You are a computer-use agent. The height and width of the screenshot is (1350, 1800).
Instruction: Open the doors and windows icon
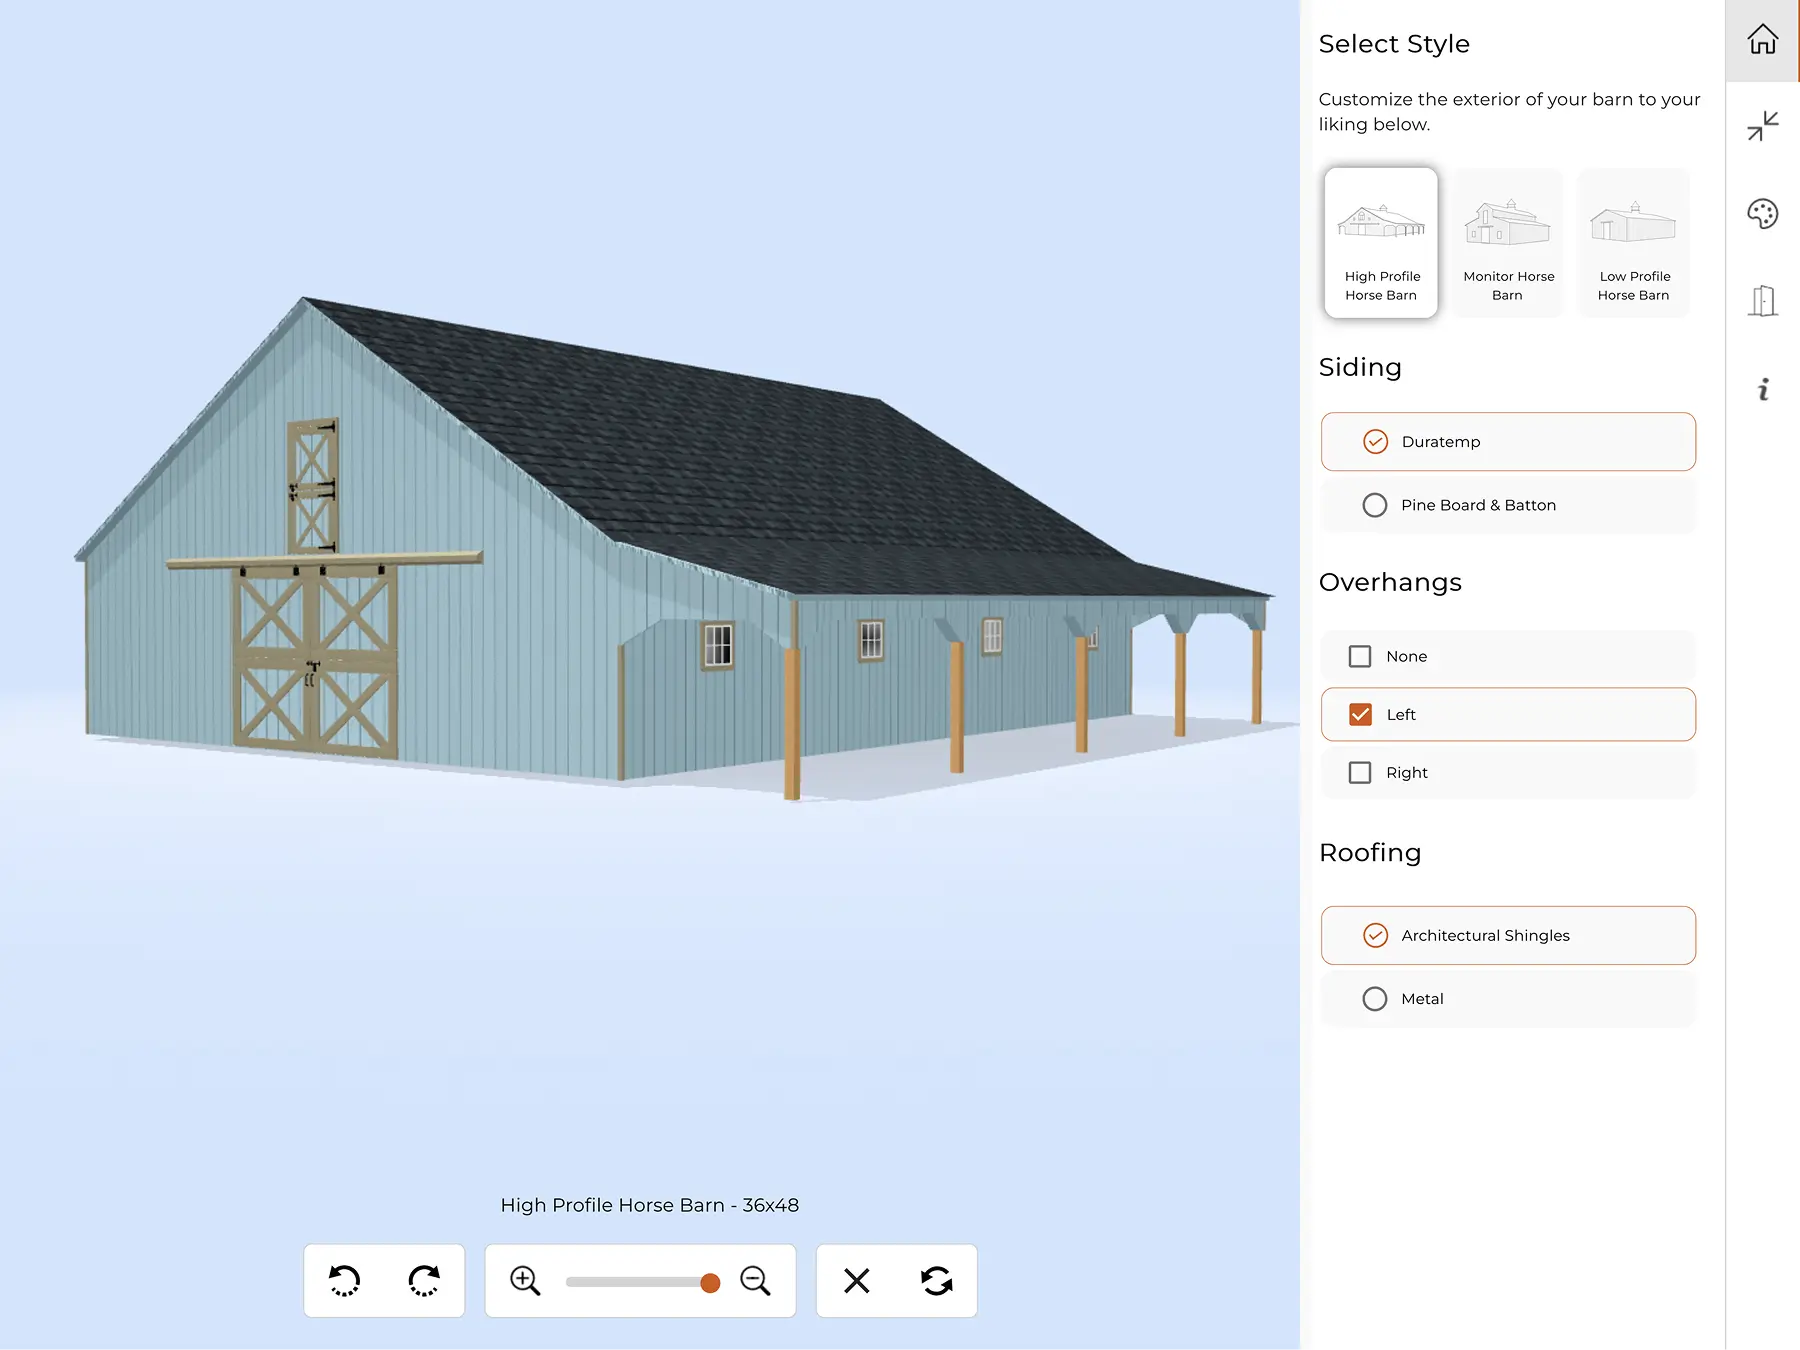1762,300
